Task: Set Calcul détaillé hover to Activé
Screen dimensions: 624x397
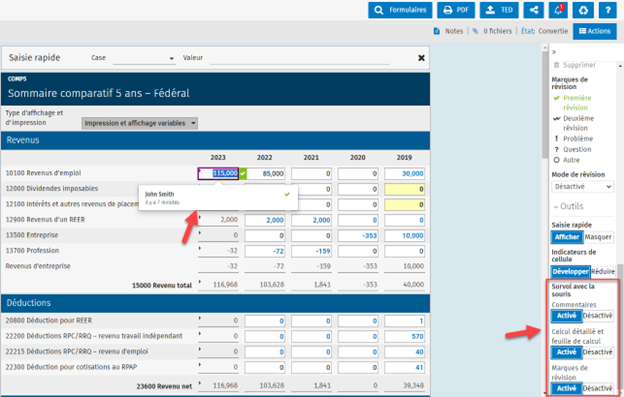Action: (x=567, y=352)
